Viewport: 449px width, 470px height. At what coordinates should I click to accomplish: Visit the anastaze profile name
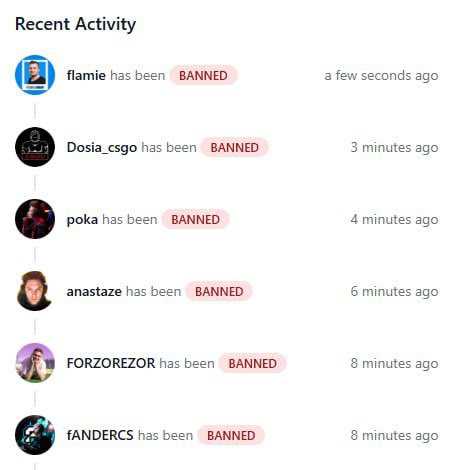pyautogui.click(x=94, y=292)
